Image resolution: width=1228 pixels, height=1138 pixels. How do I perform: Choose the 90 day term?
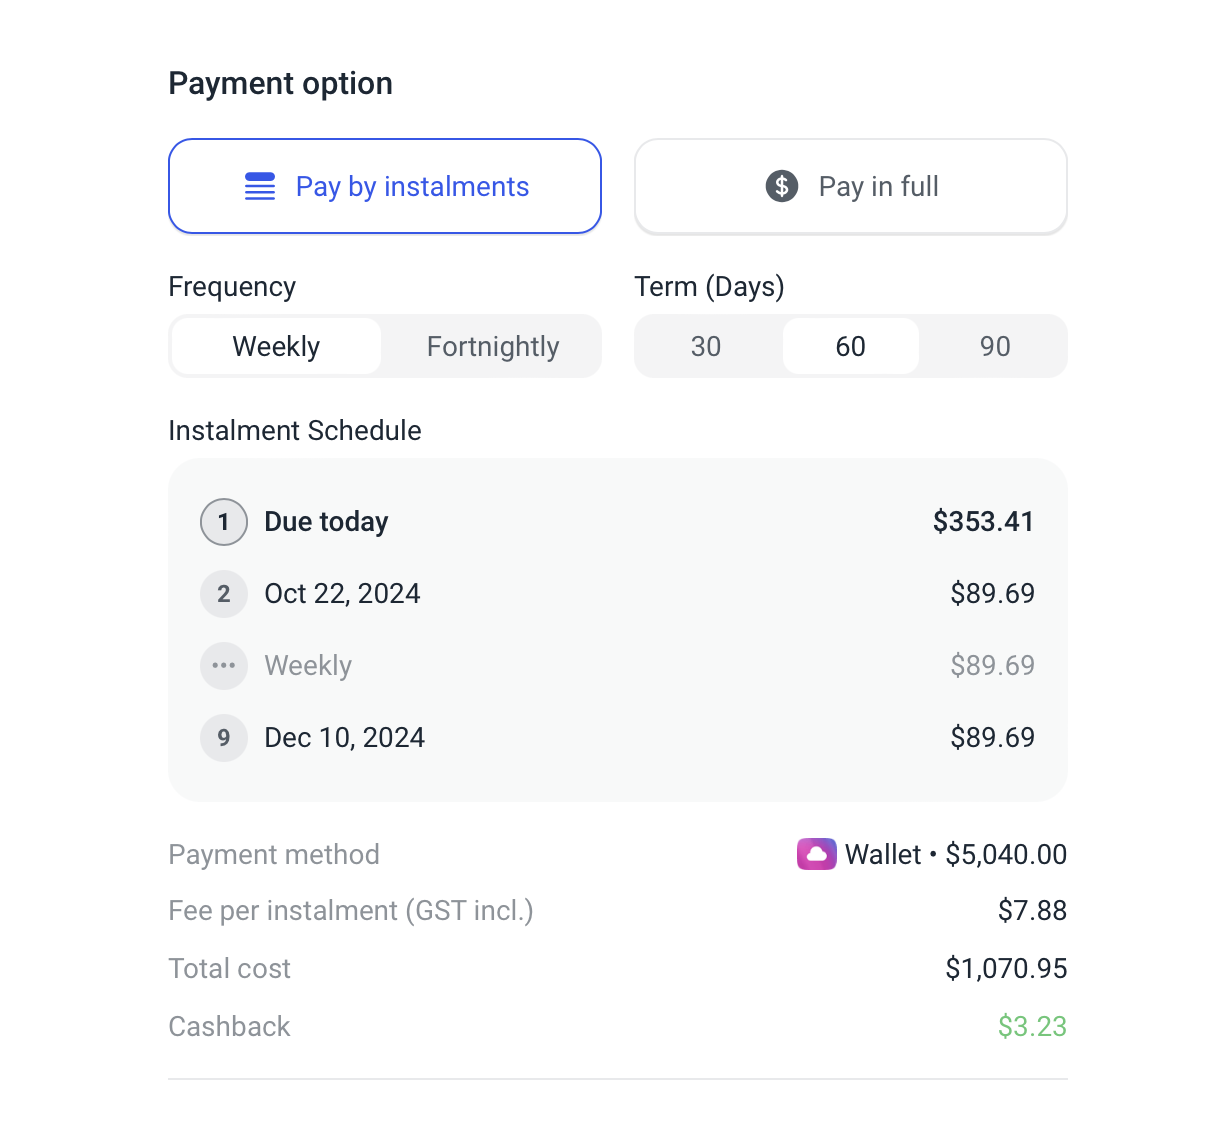pos(995,346)
